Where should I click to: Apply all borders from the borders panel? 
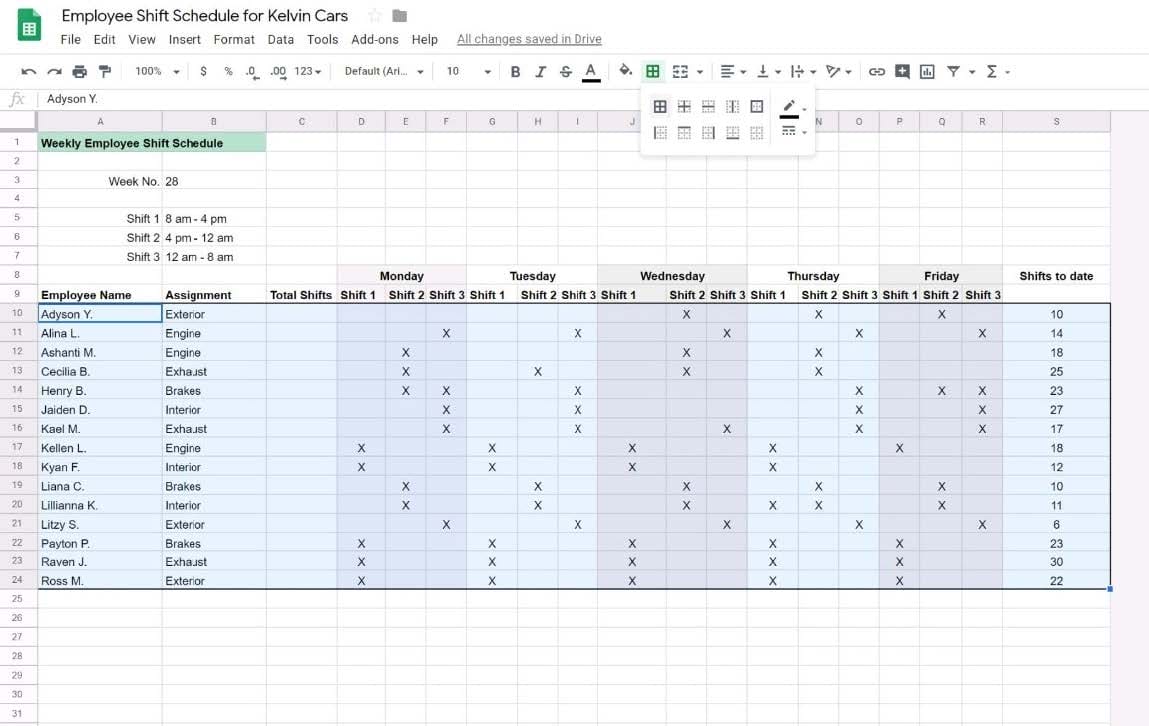(x=660, y=107)
